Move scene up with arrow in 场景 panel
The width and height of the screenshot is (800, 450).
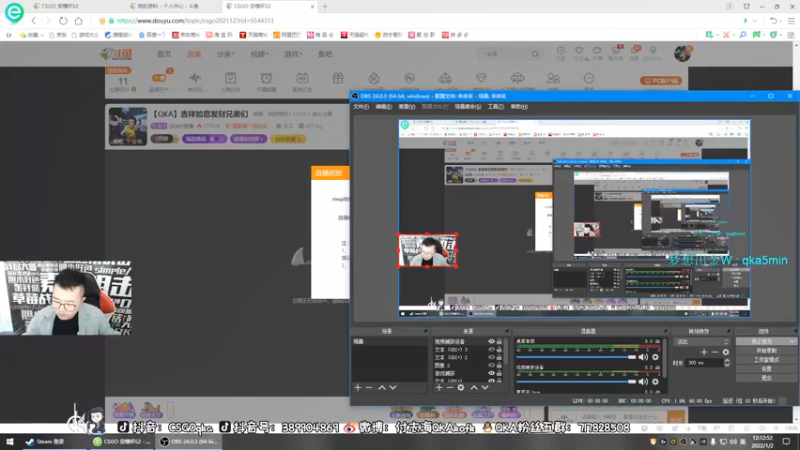pos(382,388)
